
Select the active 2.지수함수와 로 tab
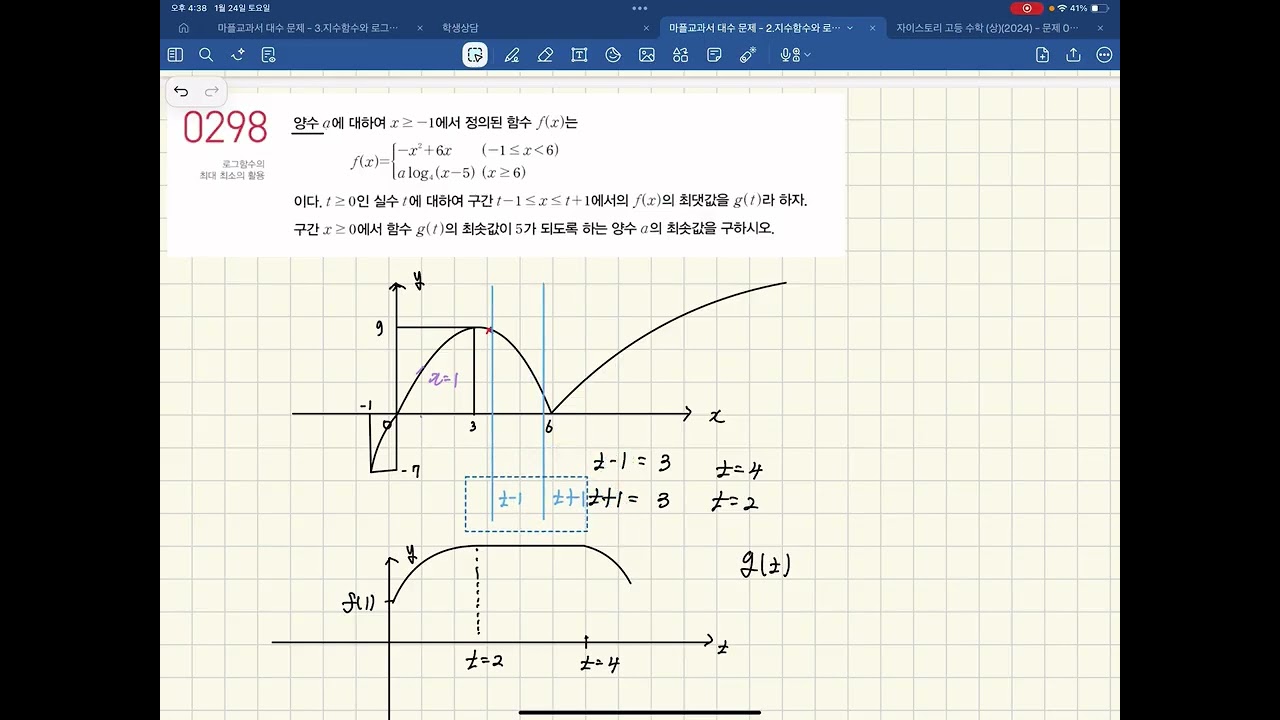[756, 28]
